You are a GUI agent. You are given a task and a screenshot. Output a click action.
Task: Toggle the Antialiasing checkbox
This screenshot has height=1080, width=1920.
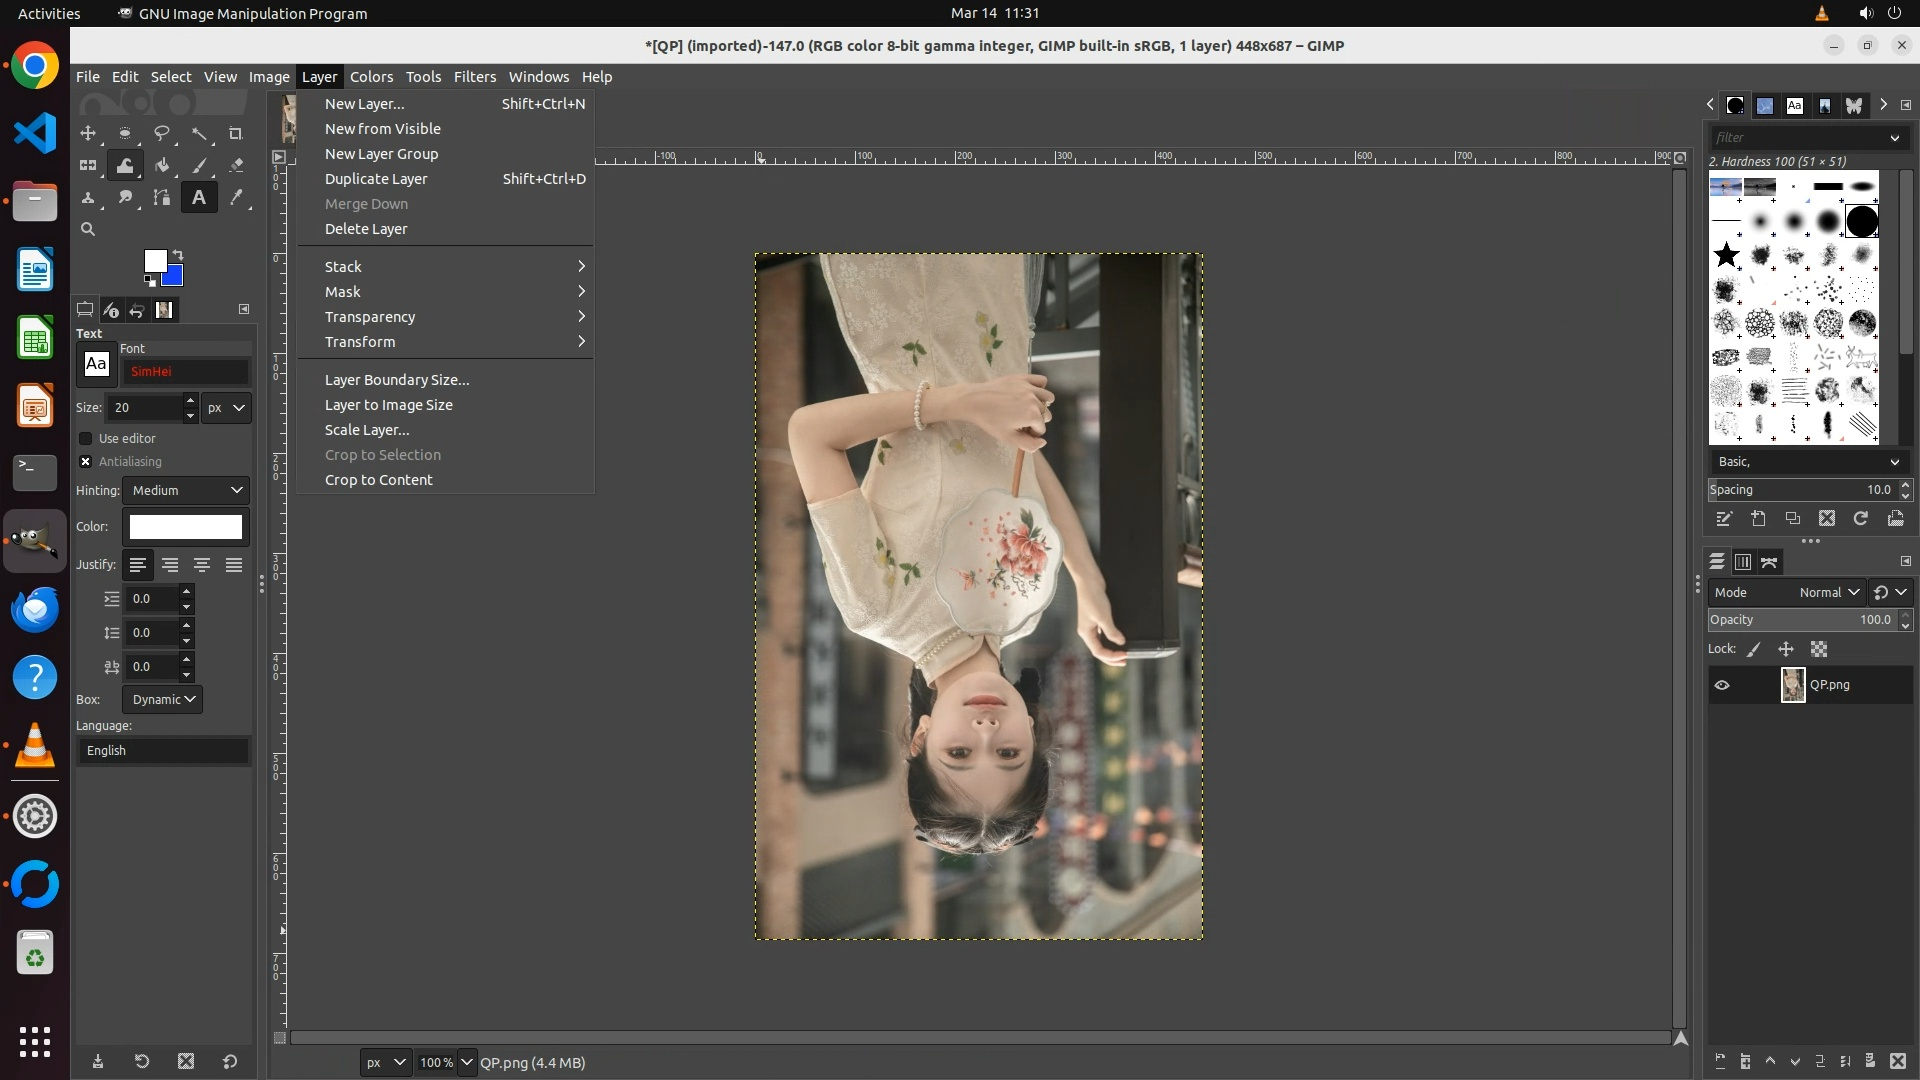(86, 461)
